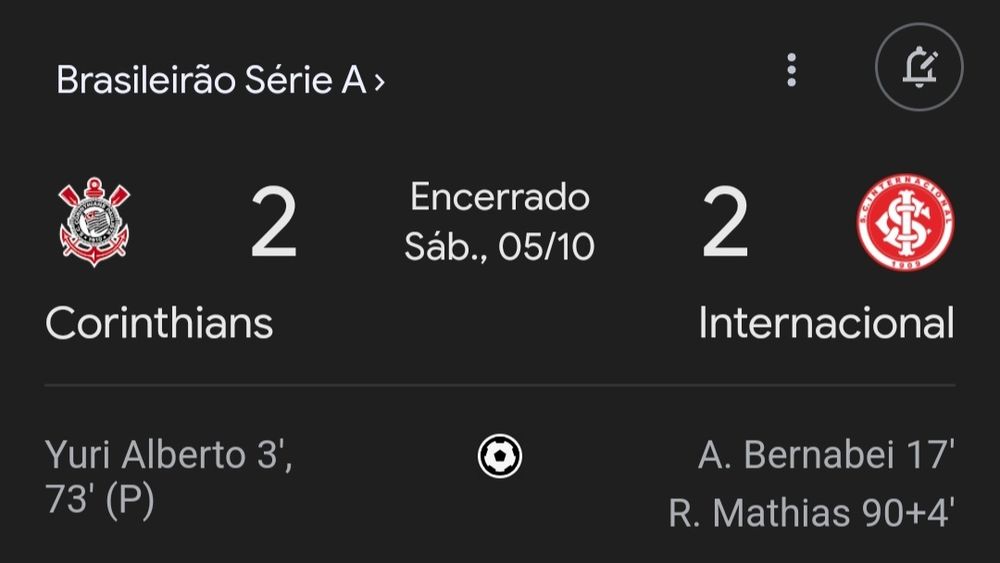Click Internacional's score of 2
The height and width of the screenshot is (563, 1000).
coord(725,224)
